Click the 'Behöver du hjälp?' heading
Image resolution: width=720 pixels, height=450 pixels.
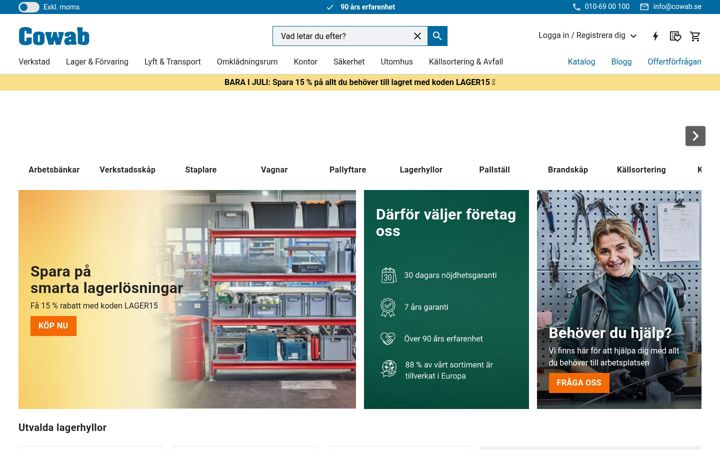click(x=610, y=332)
